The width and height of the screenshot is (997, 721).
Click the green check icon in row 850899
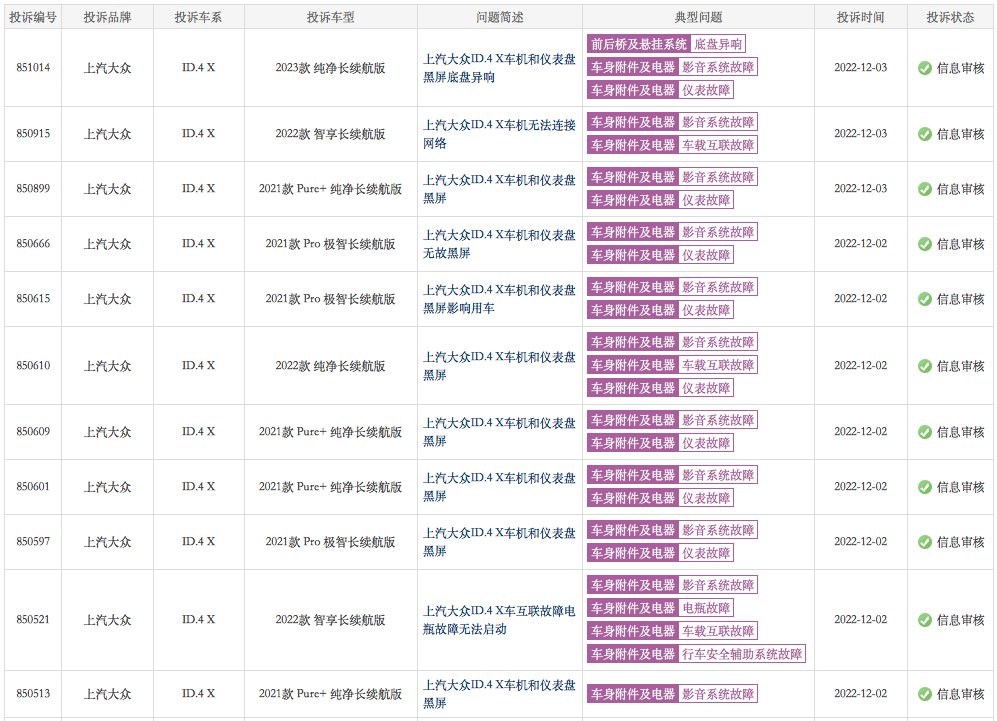point(925,189)
